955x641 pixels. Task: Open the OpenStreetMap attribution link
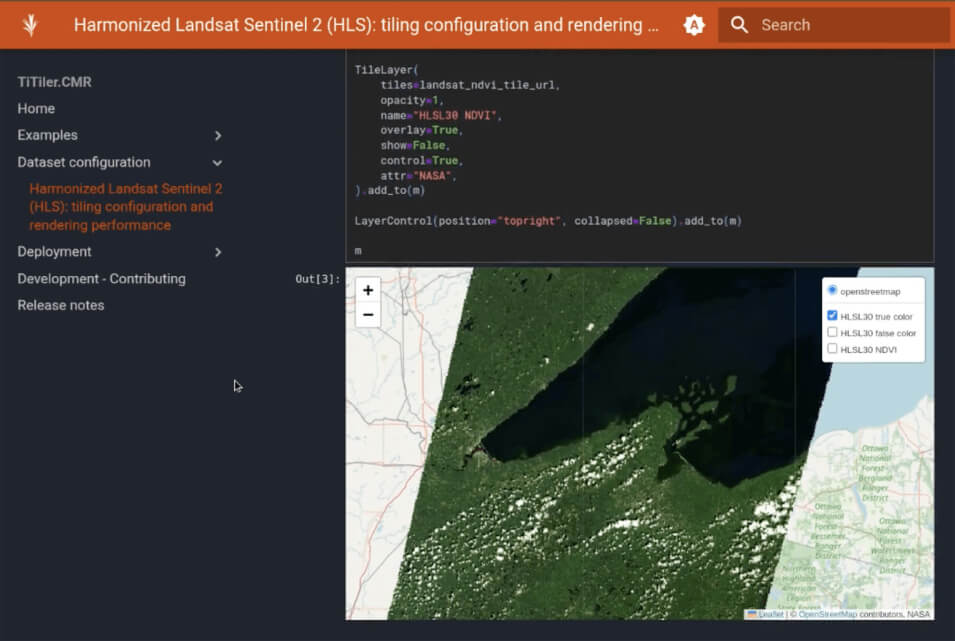827,614
